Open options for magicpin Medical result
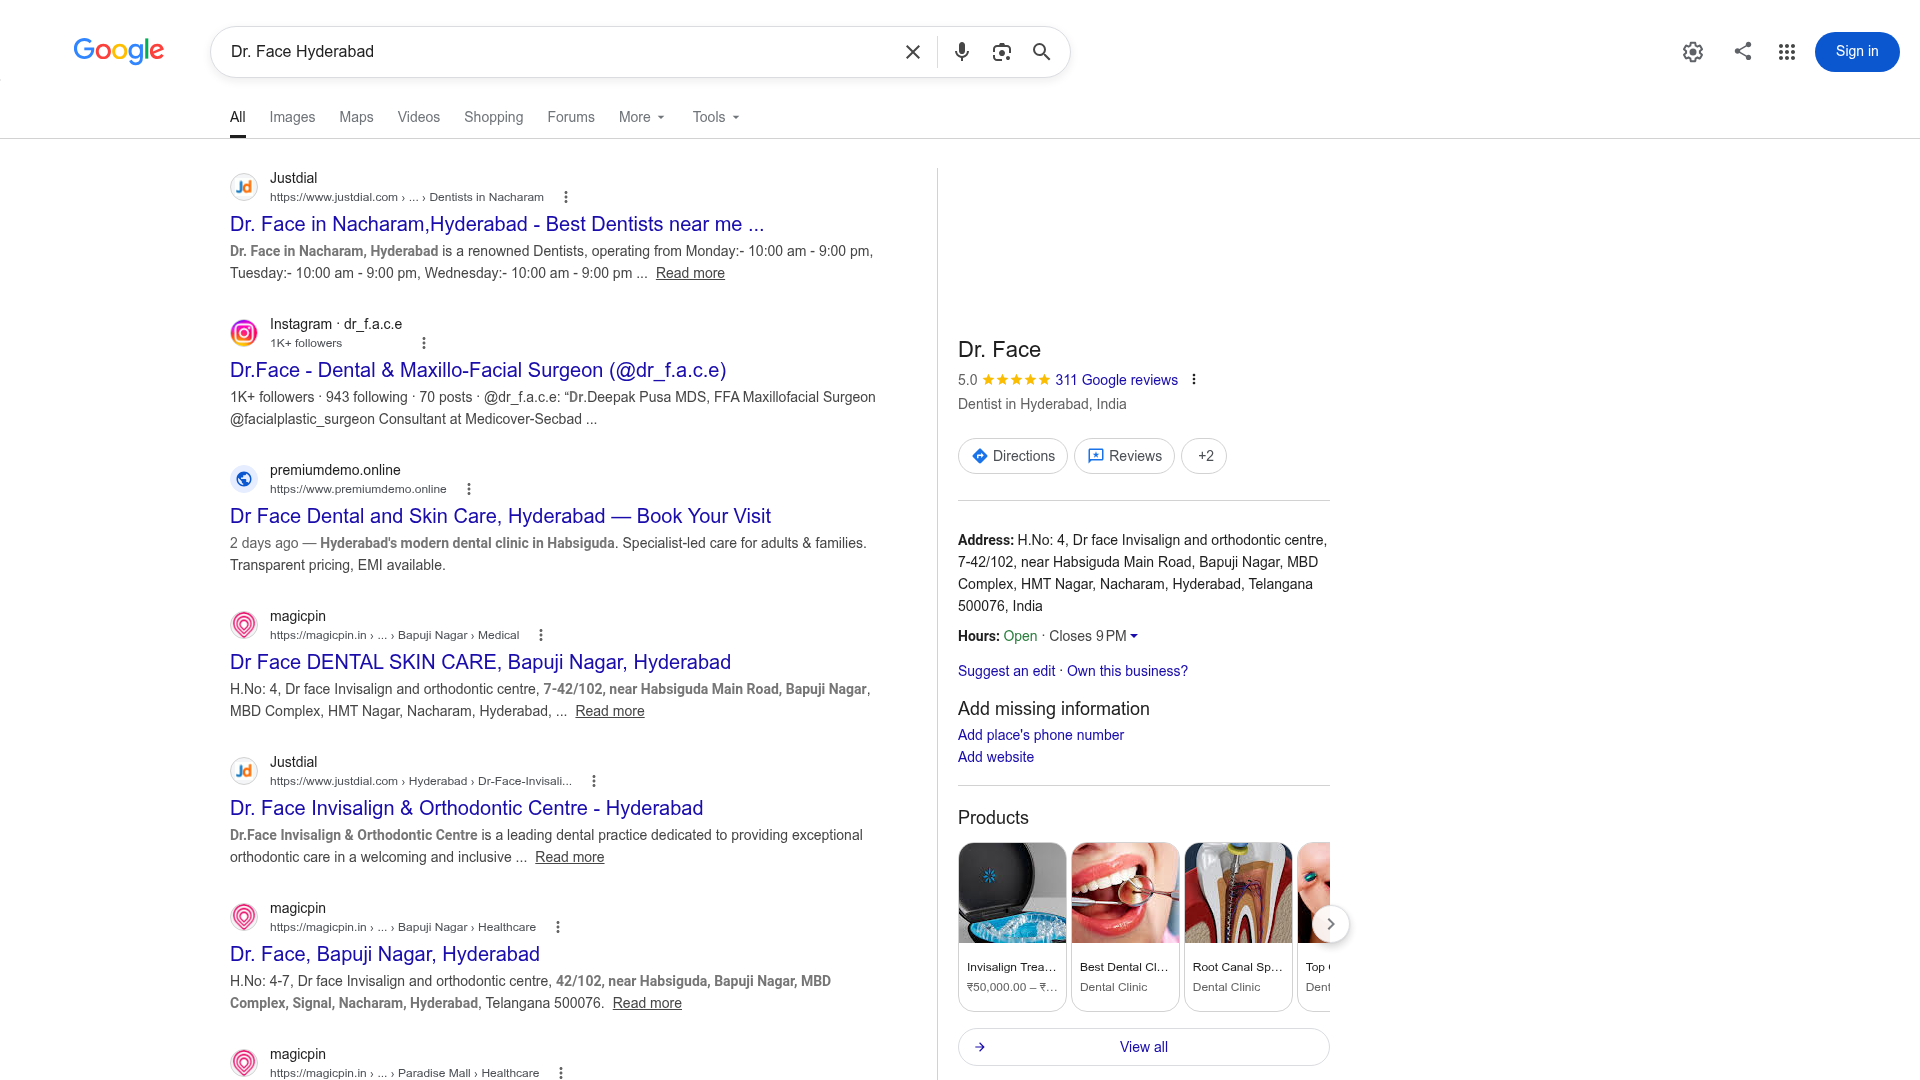 541,635
